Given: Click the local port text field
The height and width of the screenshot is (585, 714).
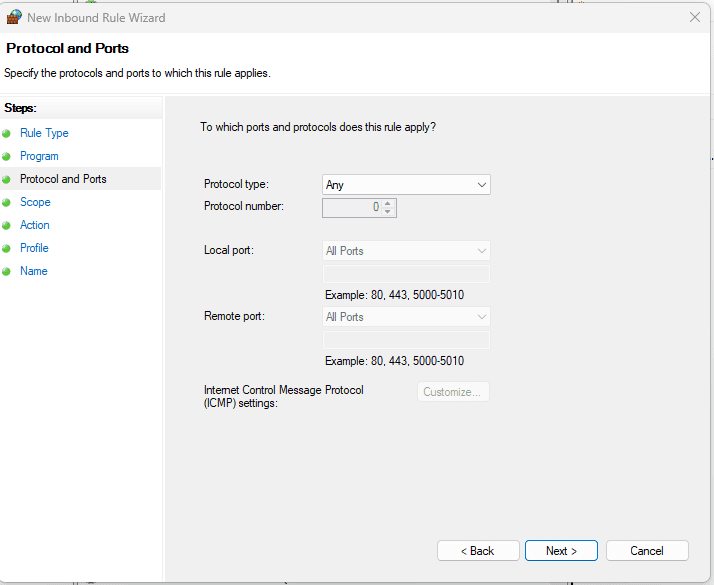Looking at the screenshot, I should (406, 274).
